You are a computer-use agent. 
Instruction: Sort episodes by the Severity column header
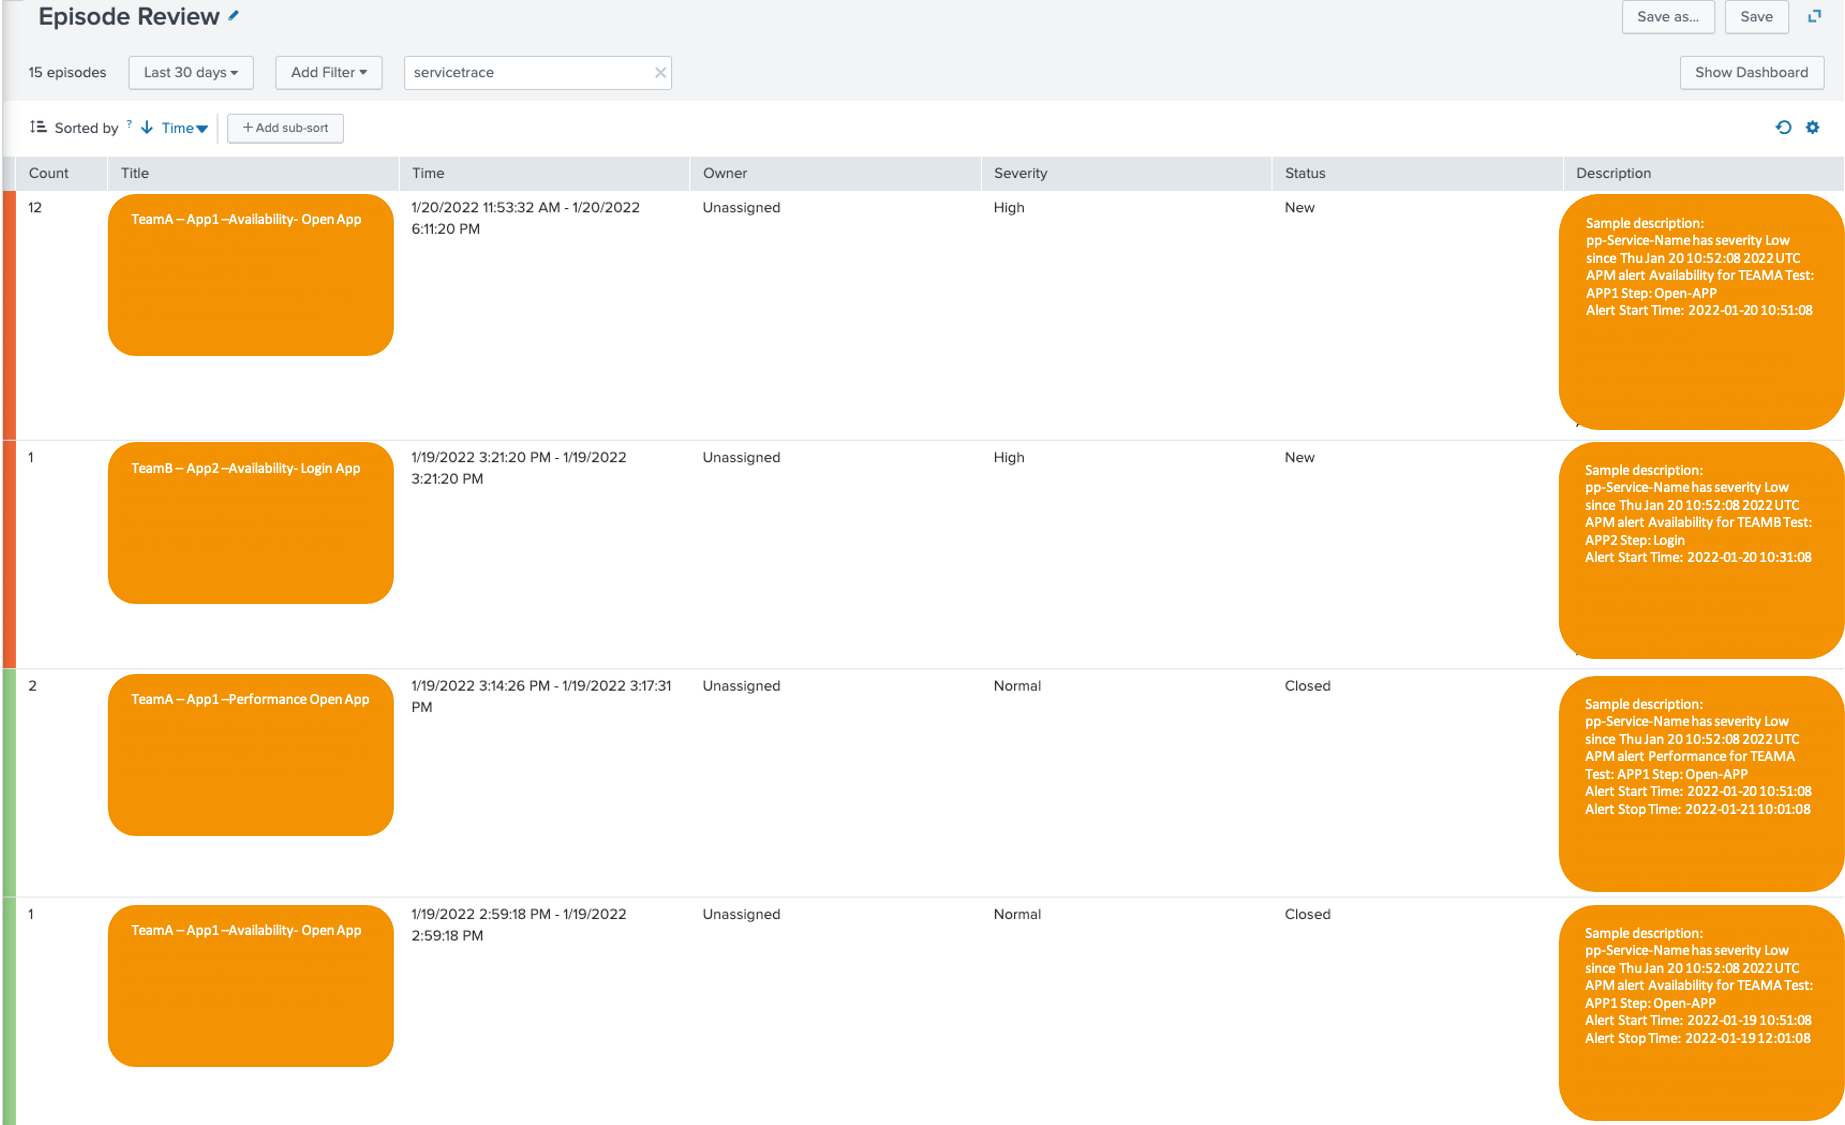pyautogui.click(x=1019, y=173)
